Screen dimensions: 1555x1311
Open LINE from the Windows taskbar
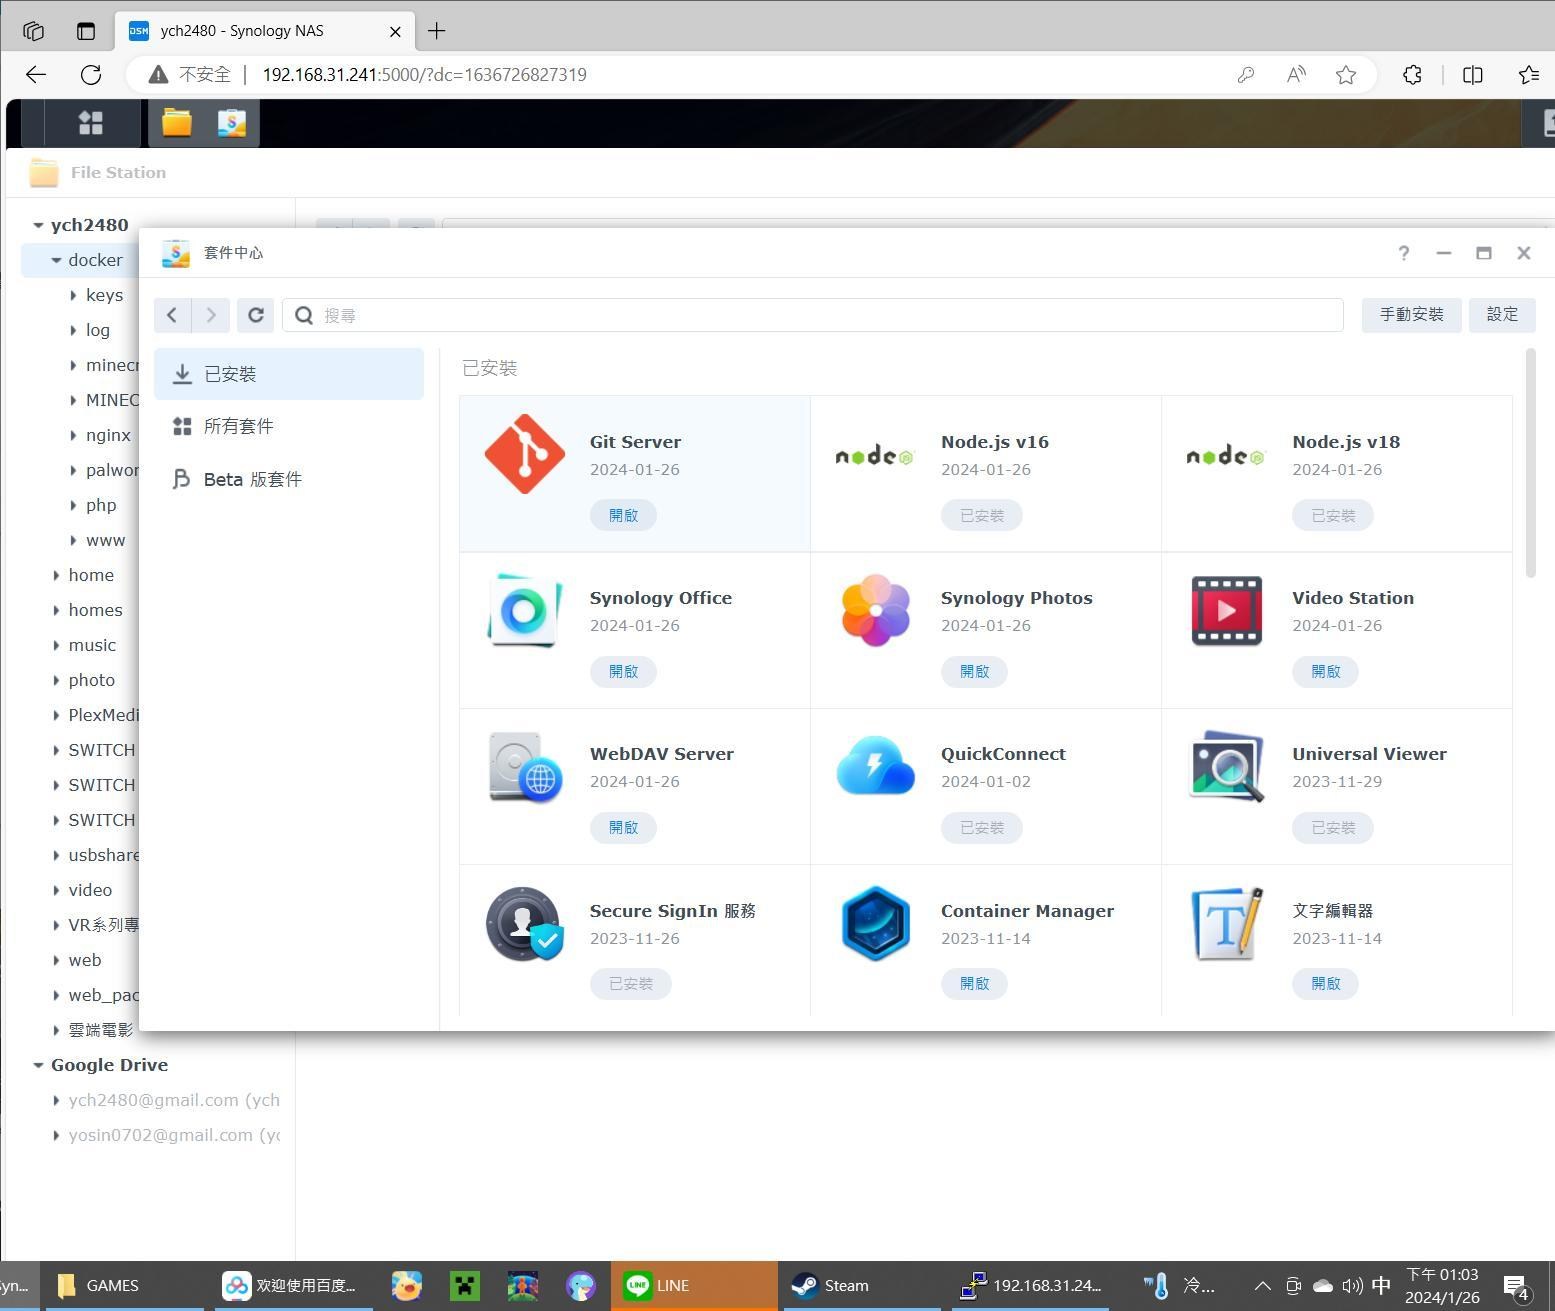click(694, 1285)
